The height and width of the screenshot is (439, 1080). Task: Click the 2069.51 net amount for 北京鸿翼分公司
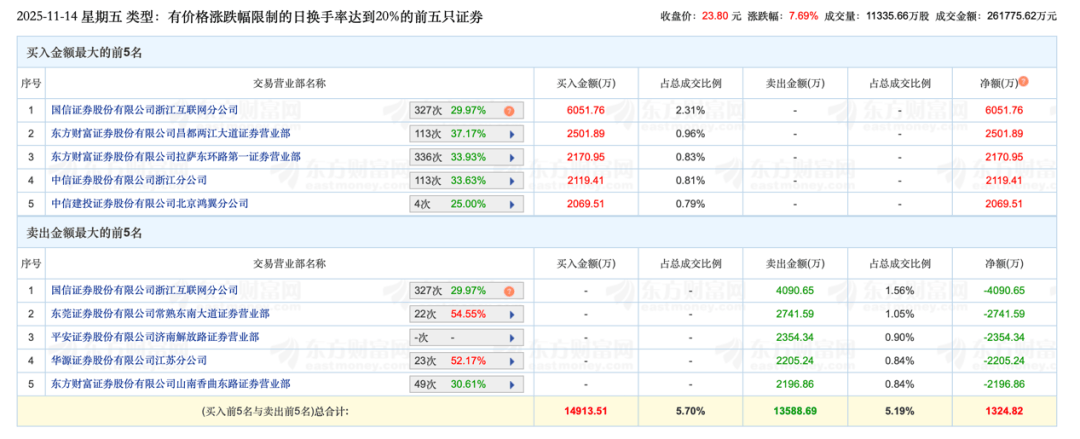click(1004, 203)
